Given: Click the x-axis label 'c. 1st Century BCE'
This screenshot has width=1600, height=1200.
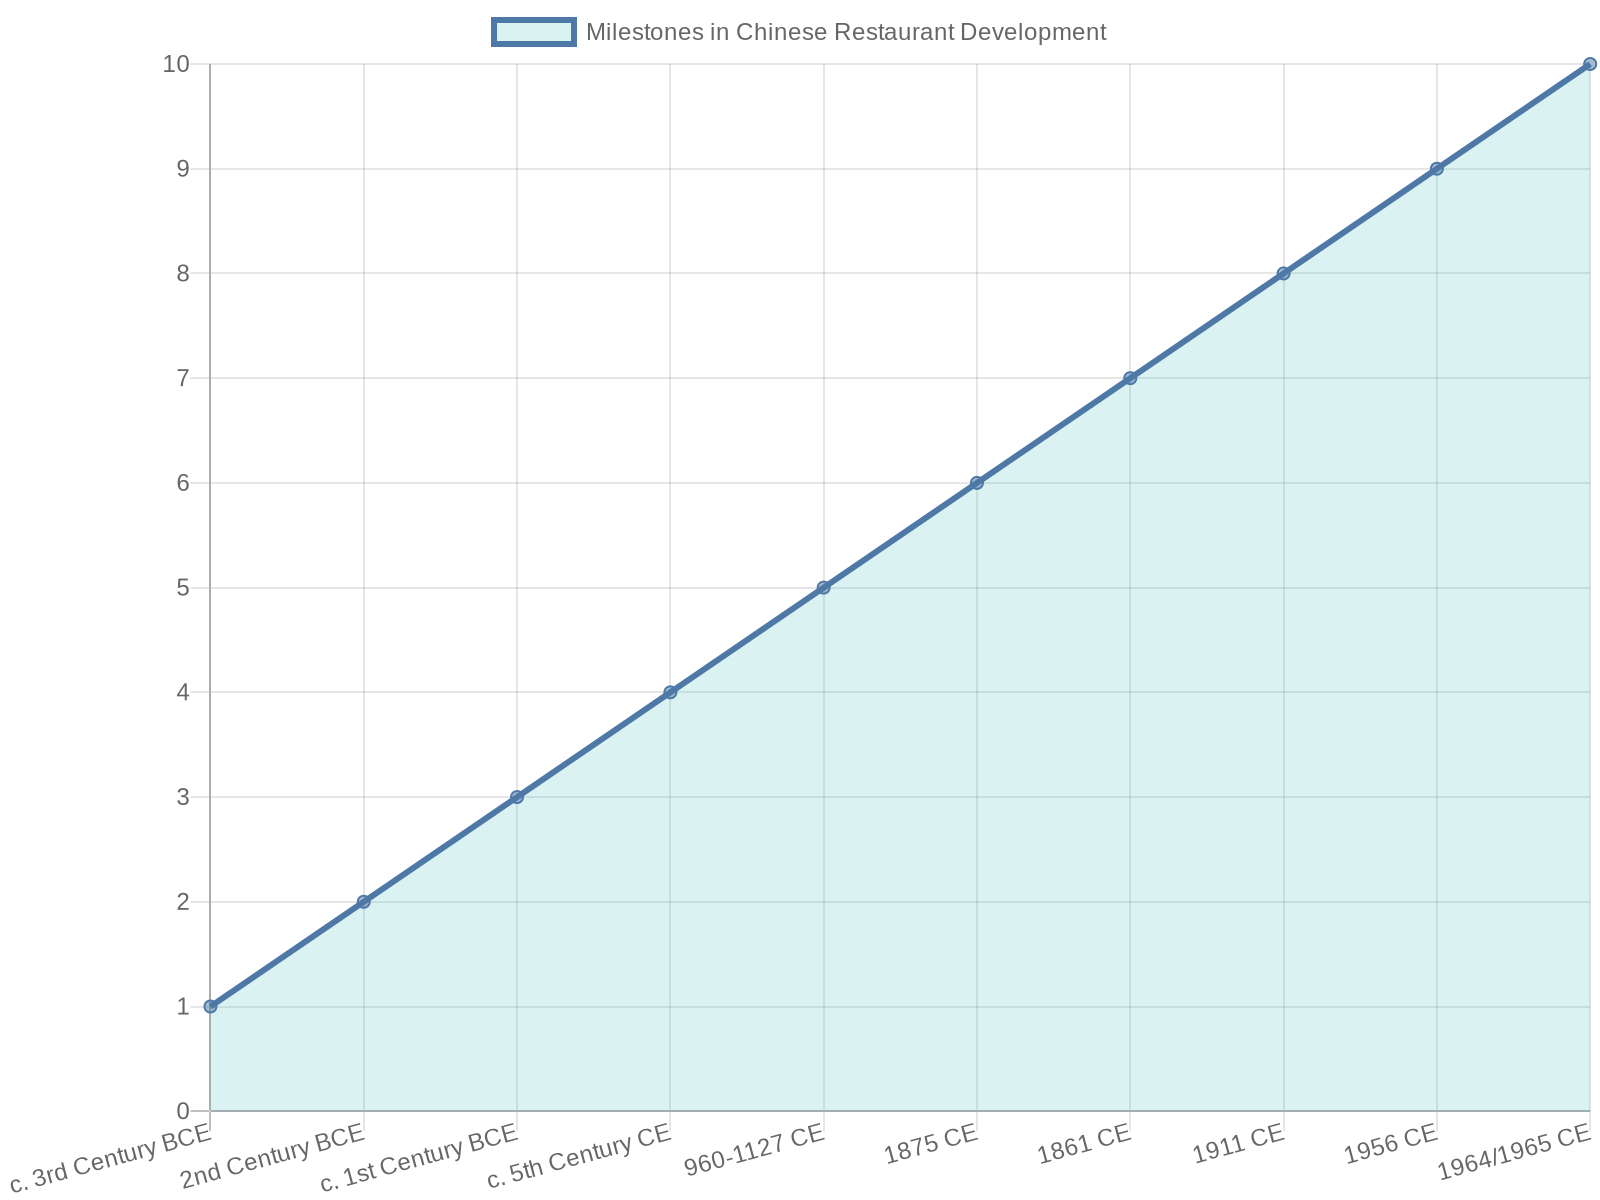Looking at the screenshot, I should coord(420,1158).
